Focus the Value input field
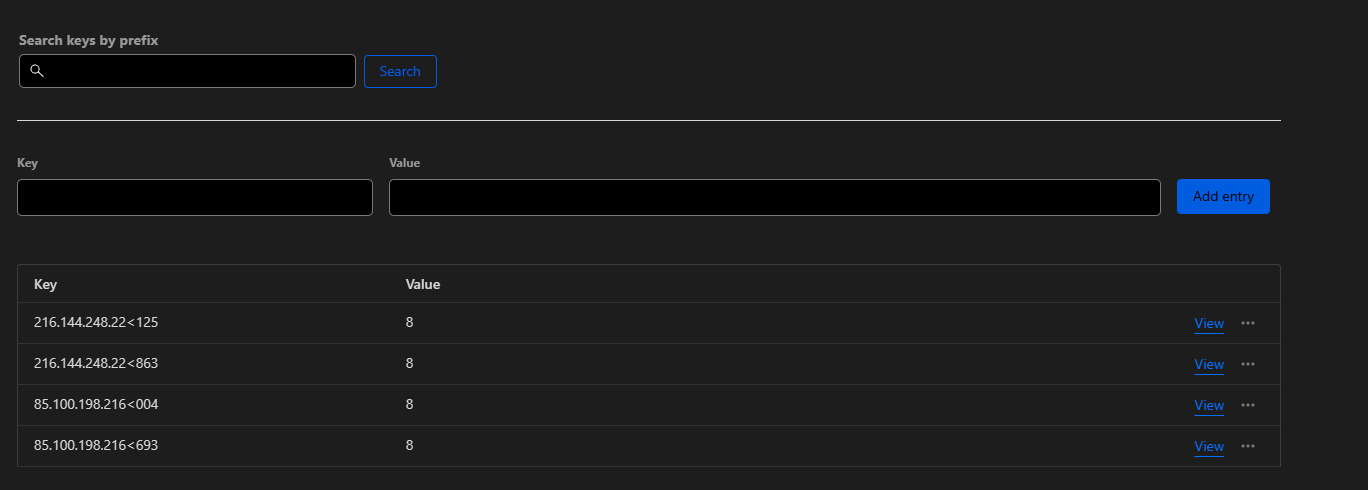The image size is (1368, 490). pyautogui.click(x=774, y=197)
